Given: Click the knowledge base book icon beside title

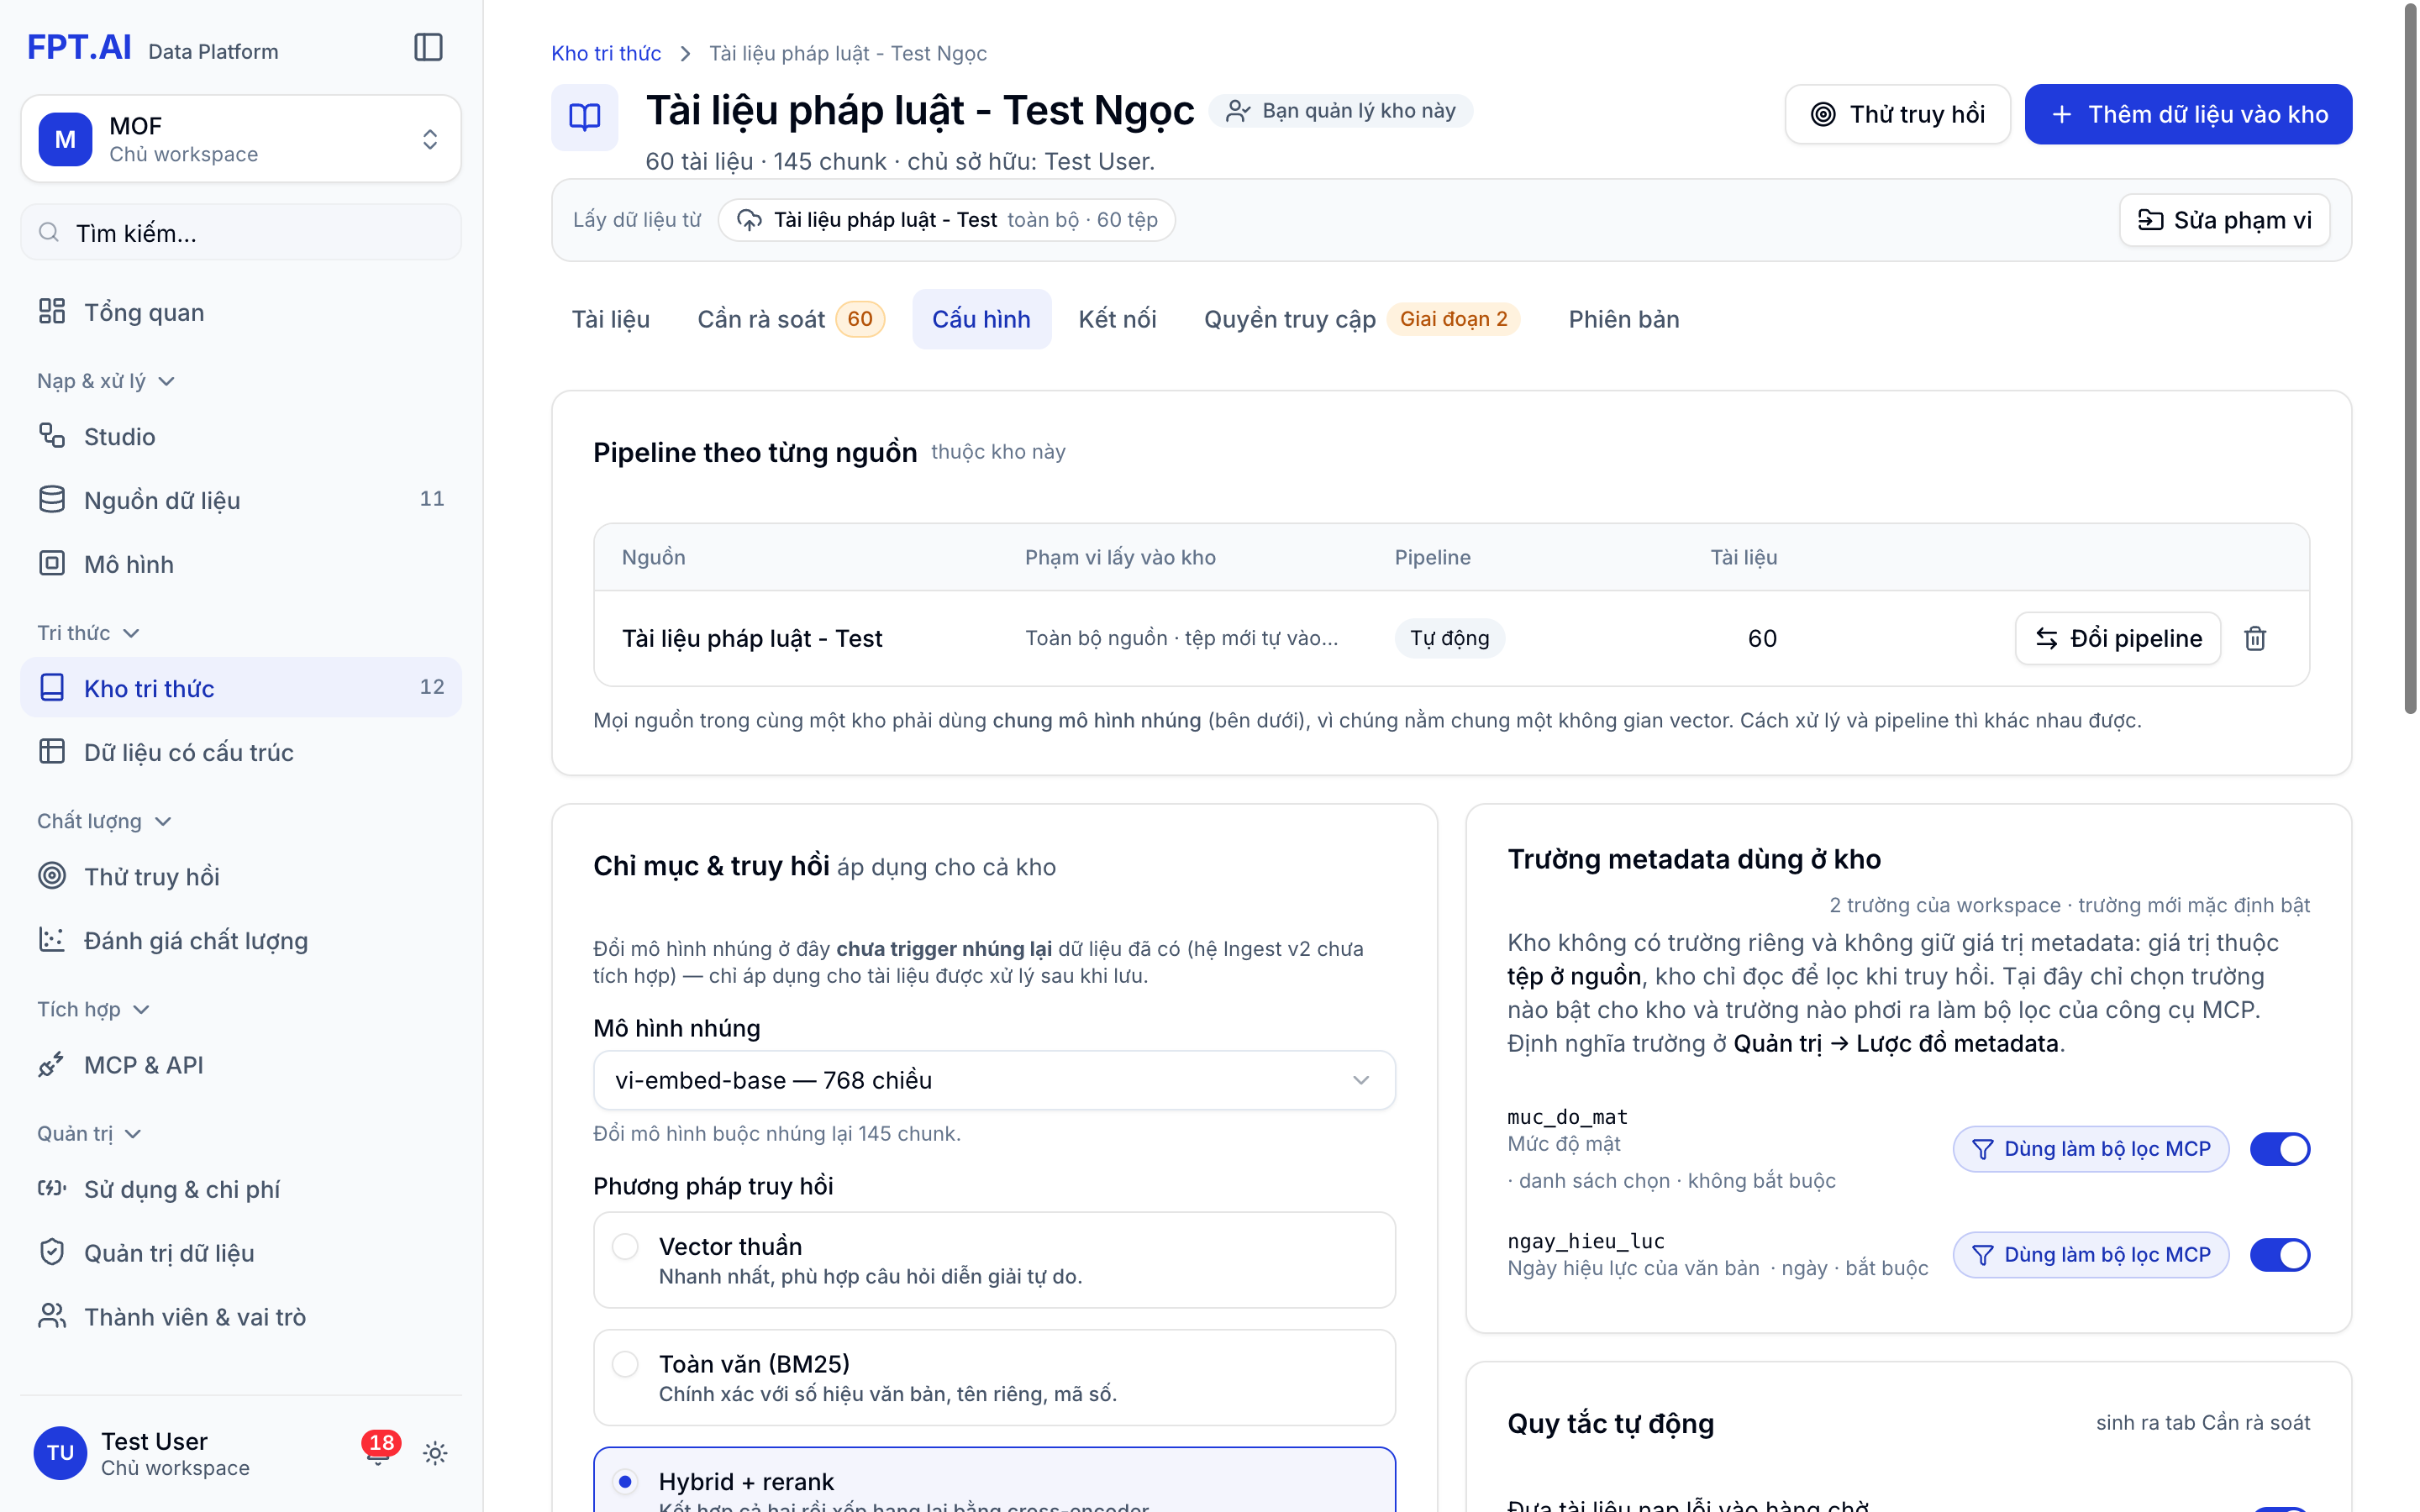Looking at the screenshot, I should tap(585, 117).
